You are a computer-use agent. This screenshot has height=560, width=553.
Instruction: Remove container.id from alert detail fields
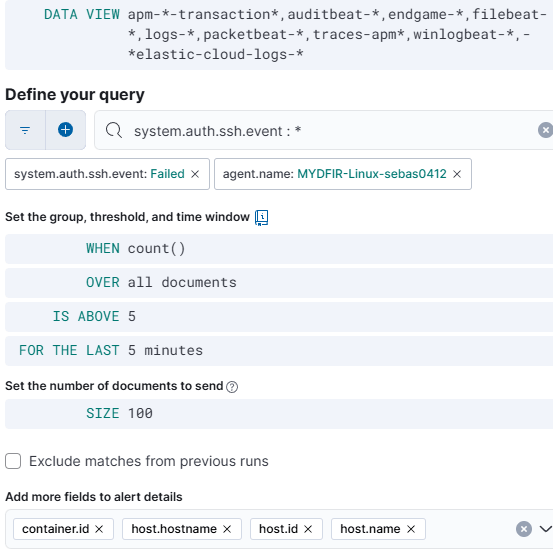coord(99,529)
